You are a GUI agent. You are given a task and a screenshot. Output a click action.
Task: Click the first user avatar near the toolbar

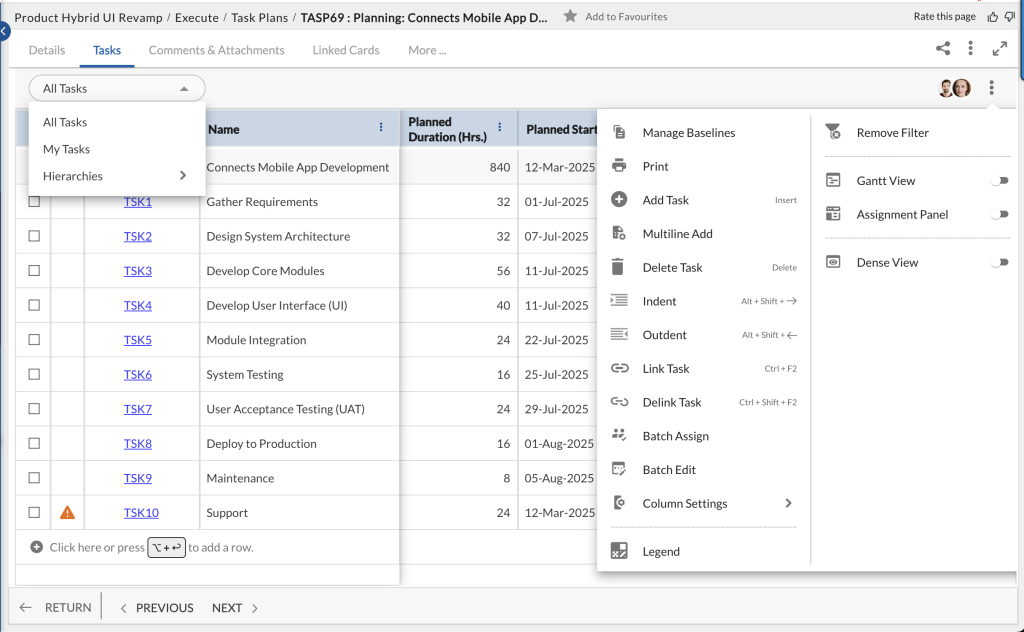[945, 88]
